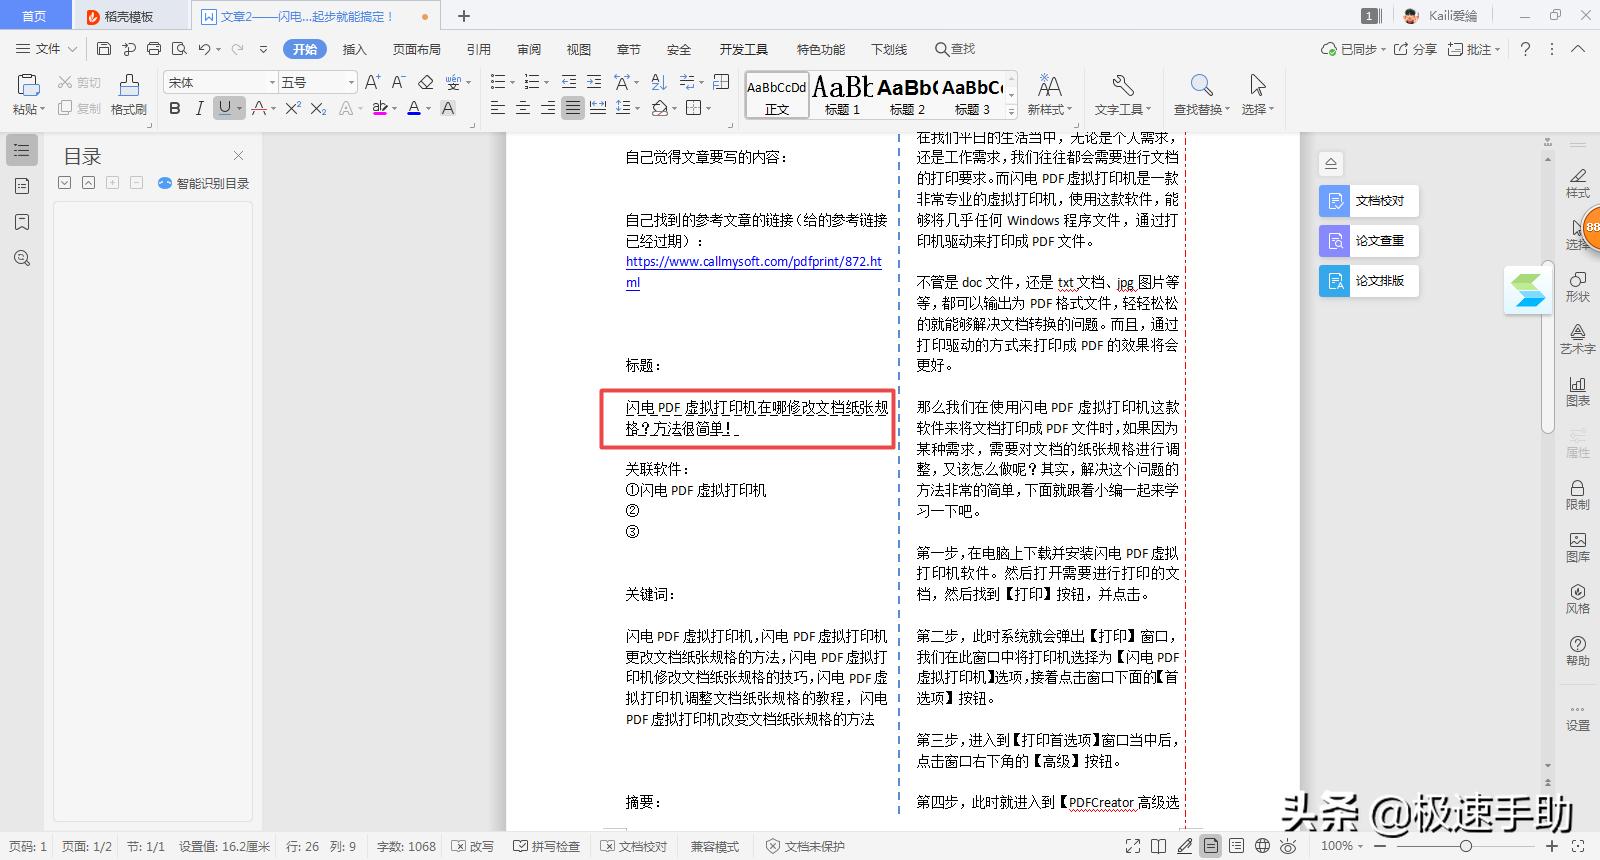Collapse the ribbon with the chevron

tap(1578, 49)
